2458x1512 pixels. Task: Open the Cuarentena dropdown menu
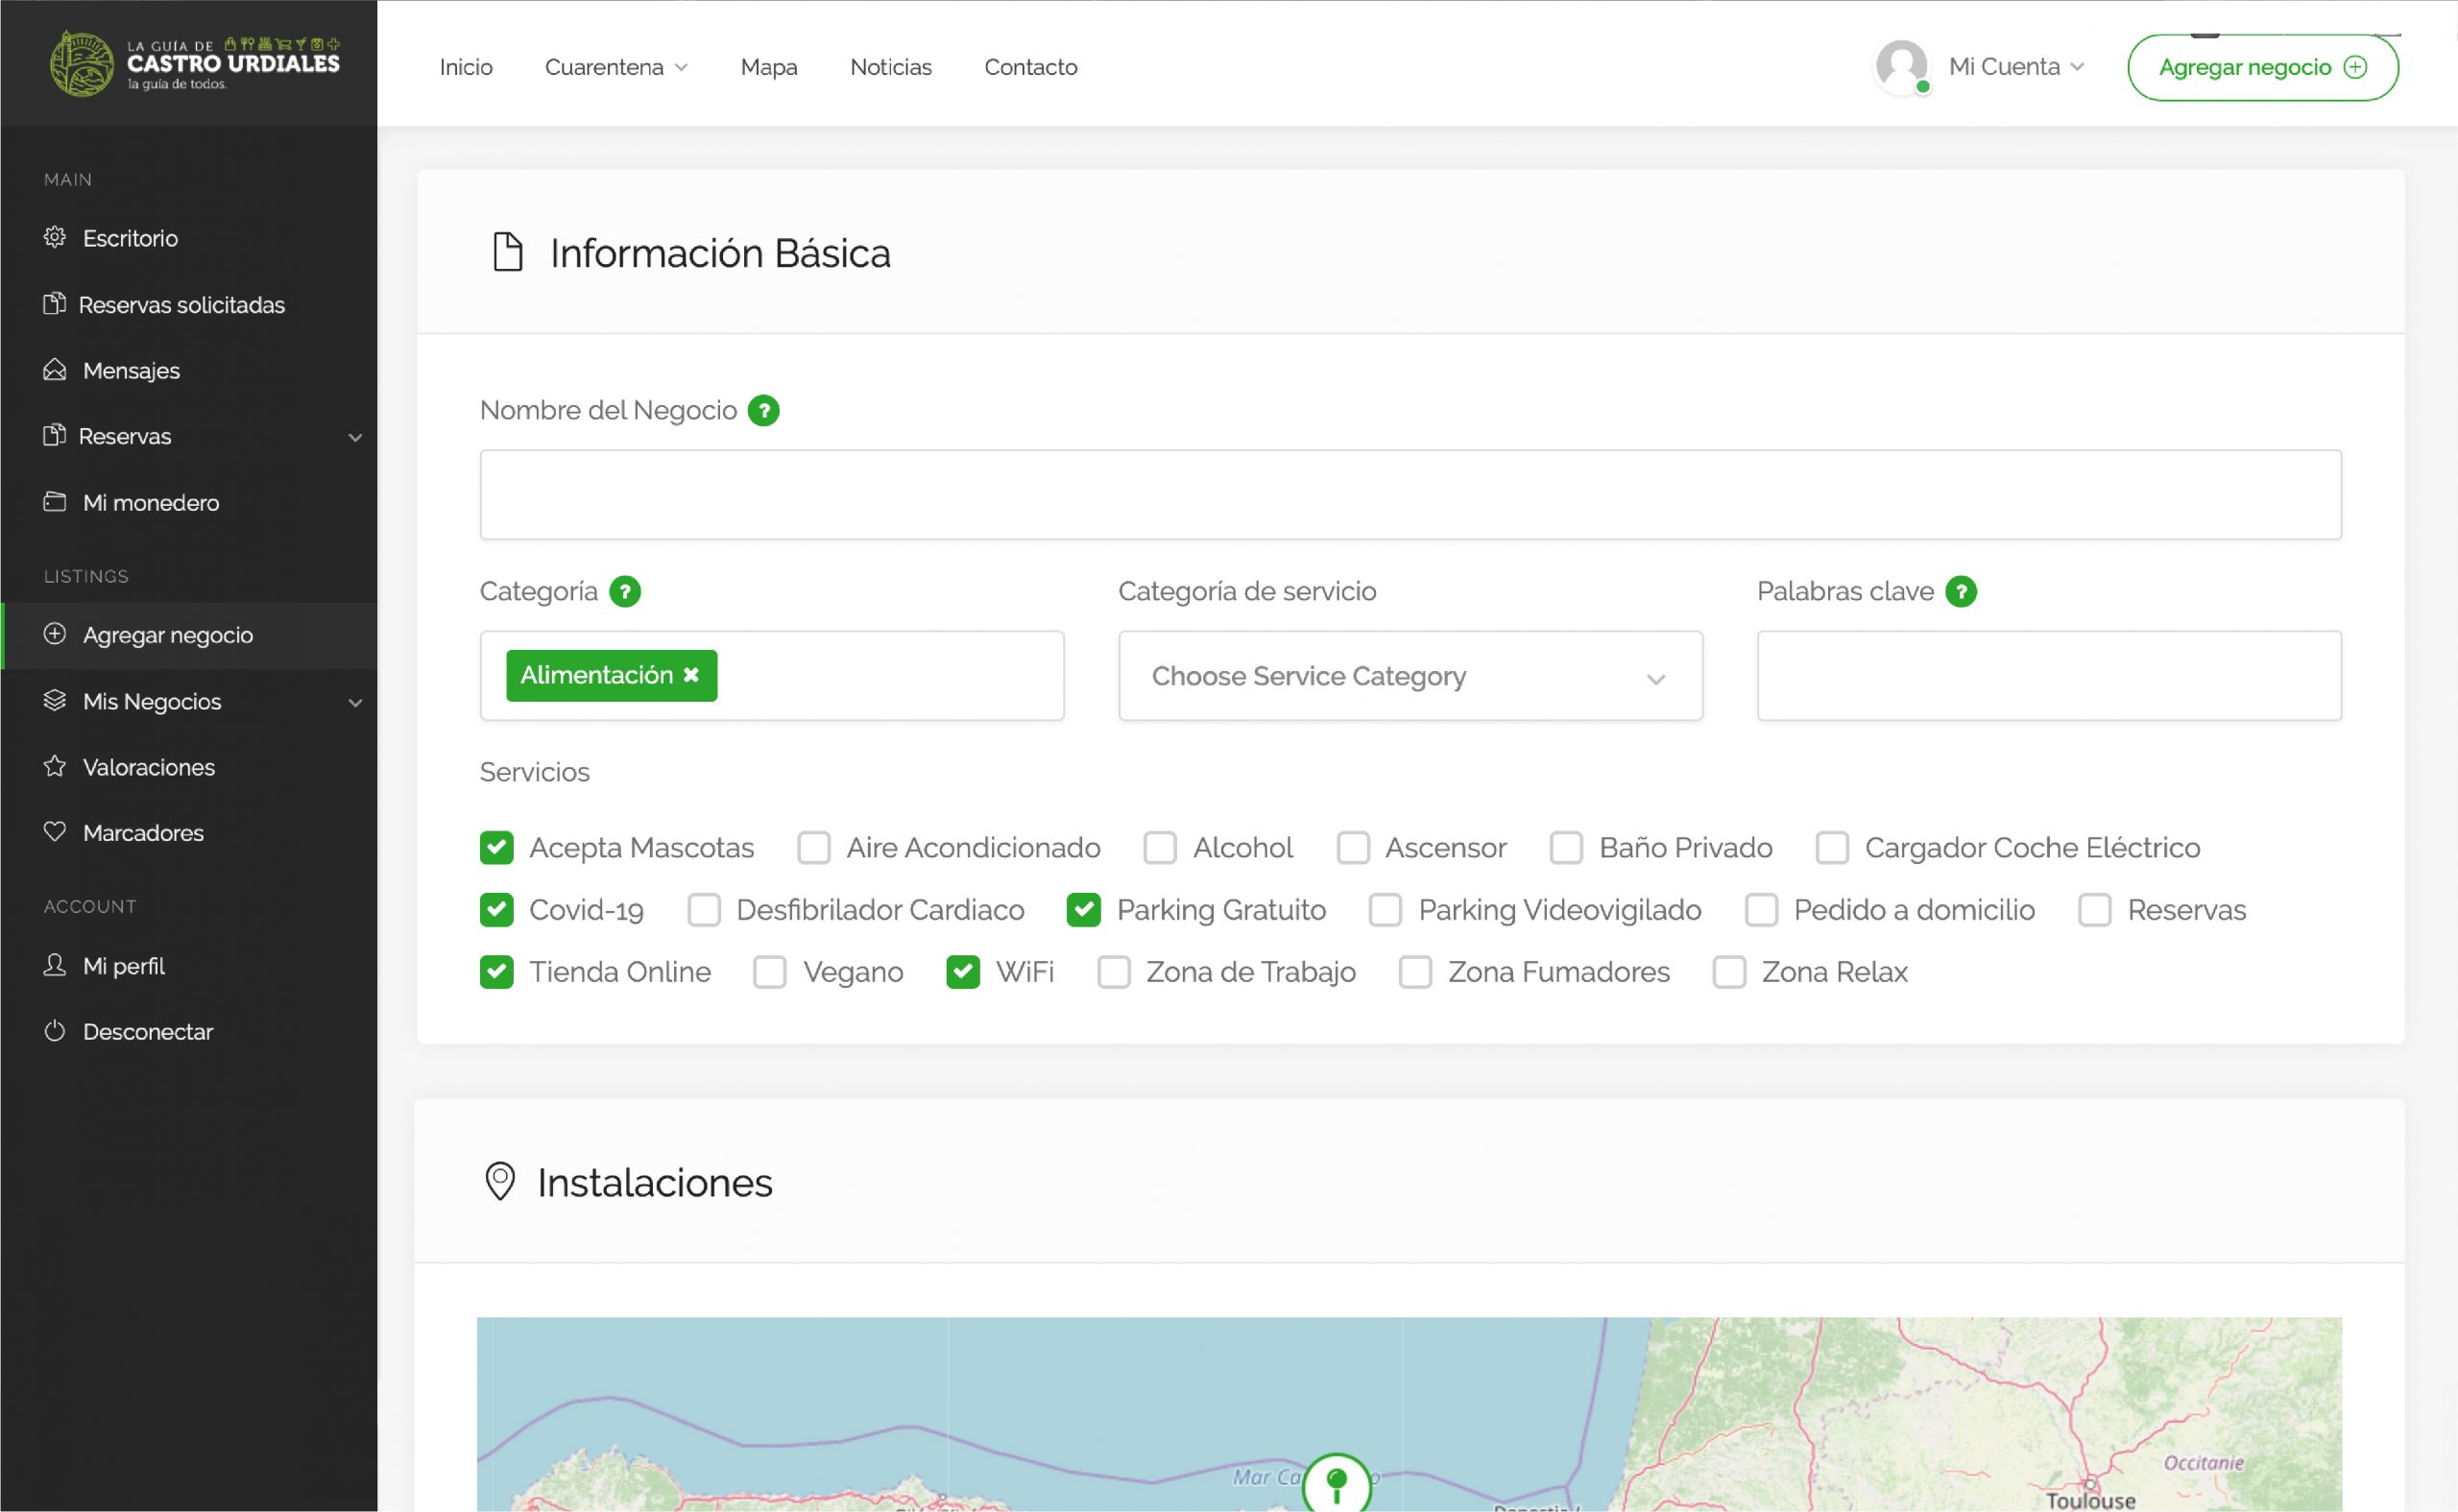click(x=616, y=67)
